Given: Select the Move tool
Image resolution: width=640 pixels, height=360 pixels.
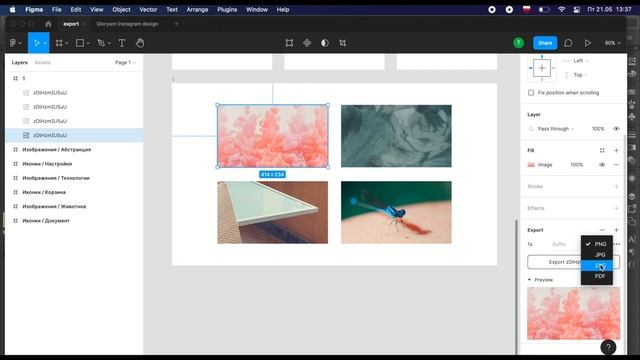Looking at the screenshot, I should [x=36, y=43].
